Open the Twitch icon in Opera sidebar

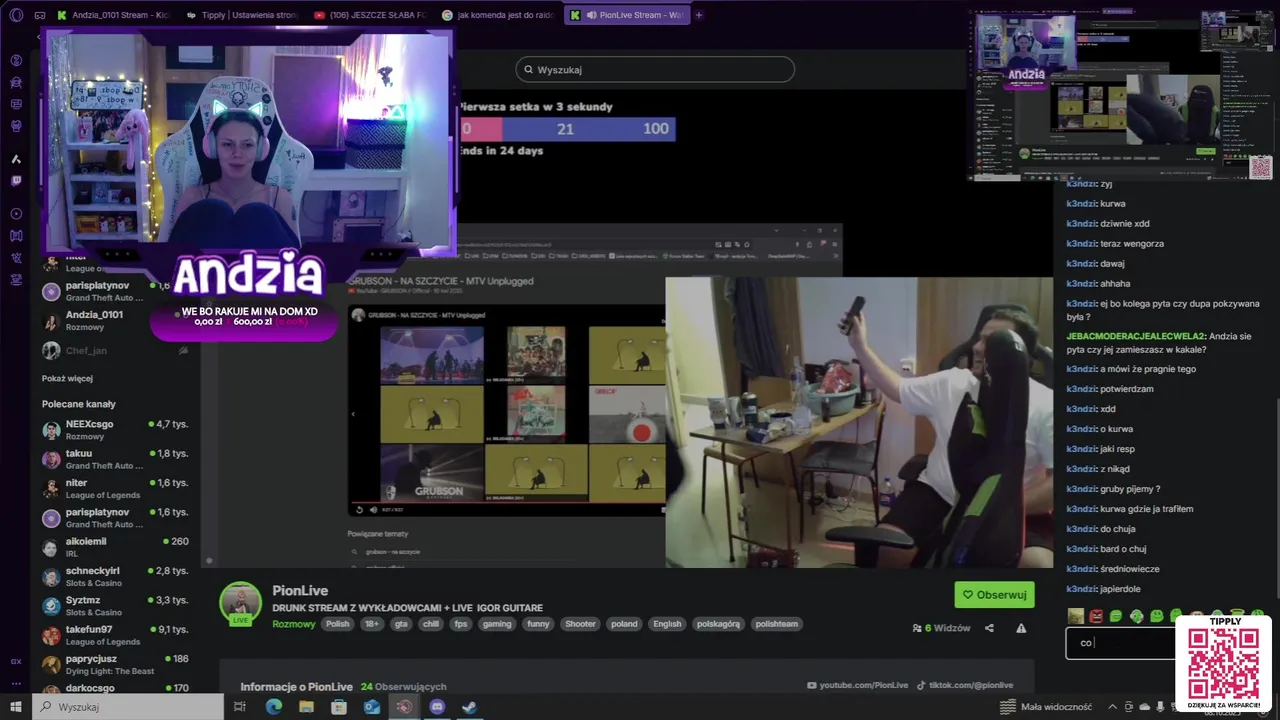coord(16,181)
